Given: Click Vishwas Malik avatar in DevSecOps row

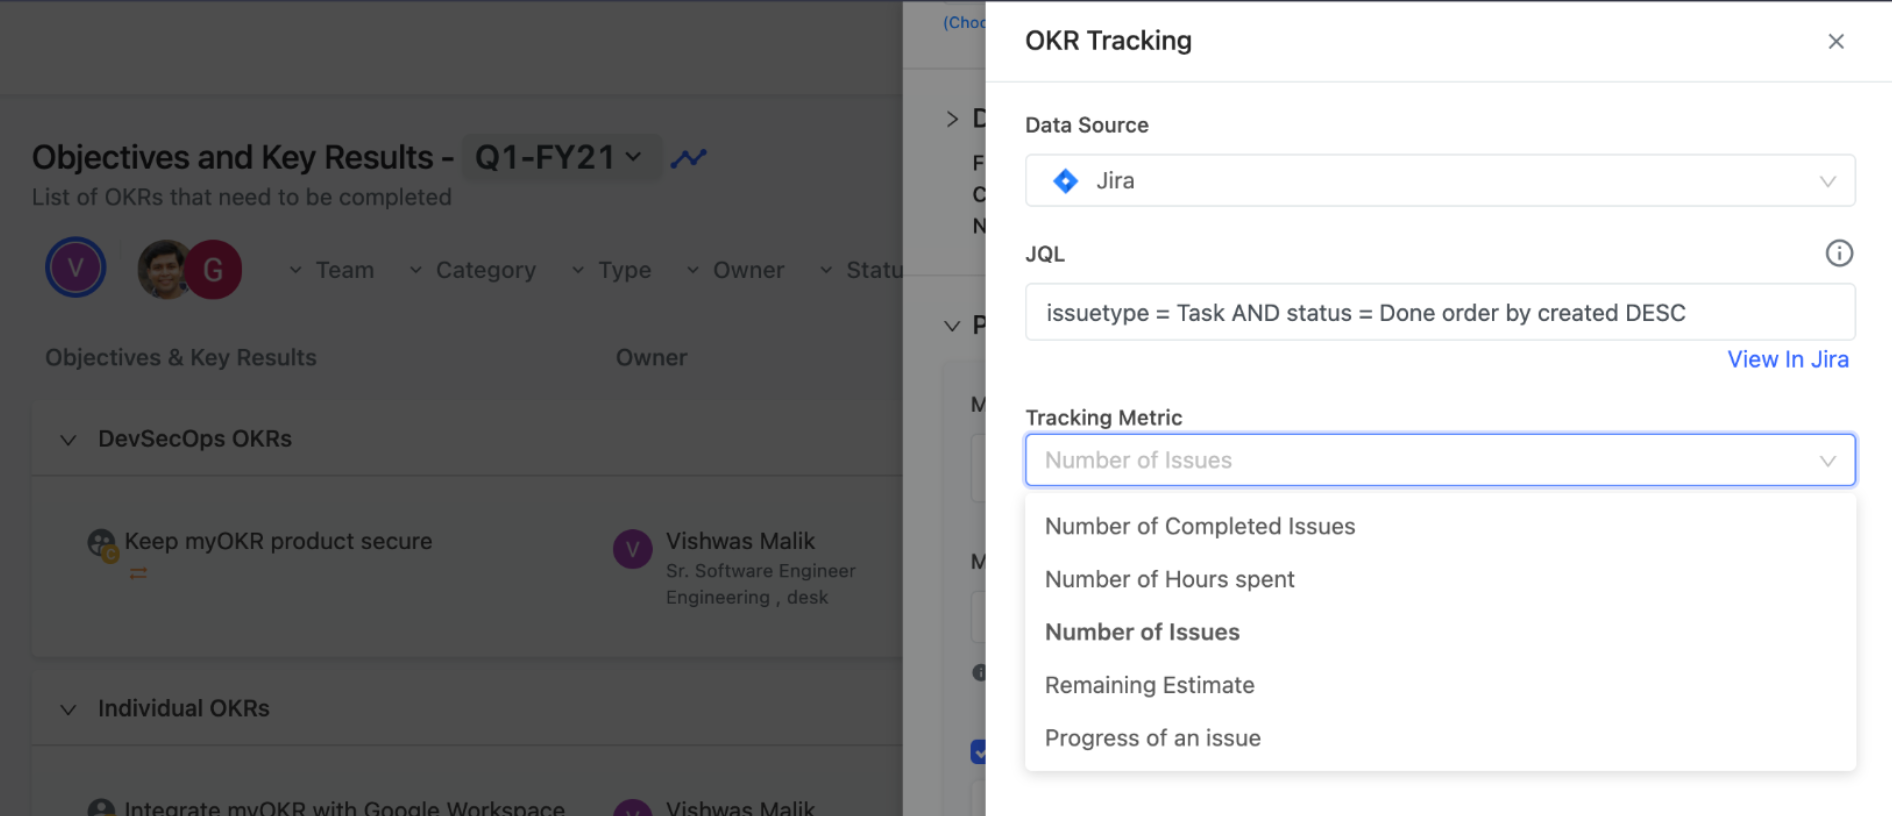Looking at the screenshot, I should coord(632,549).
